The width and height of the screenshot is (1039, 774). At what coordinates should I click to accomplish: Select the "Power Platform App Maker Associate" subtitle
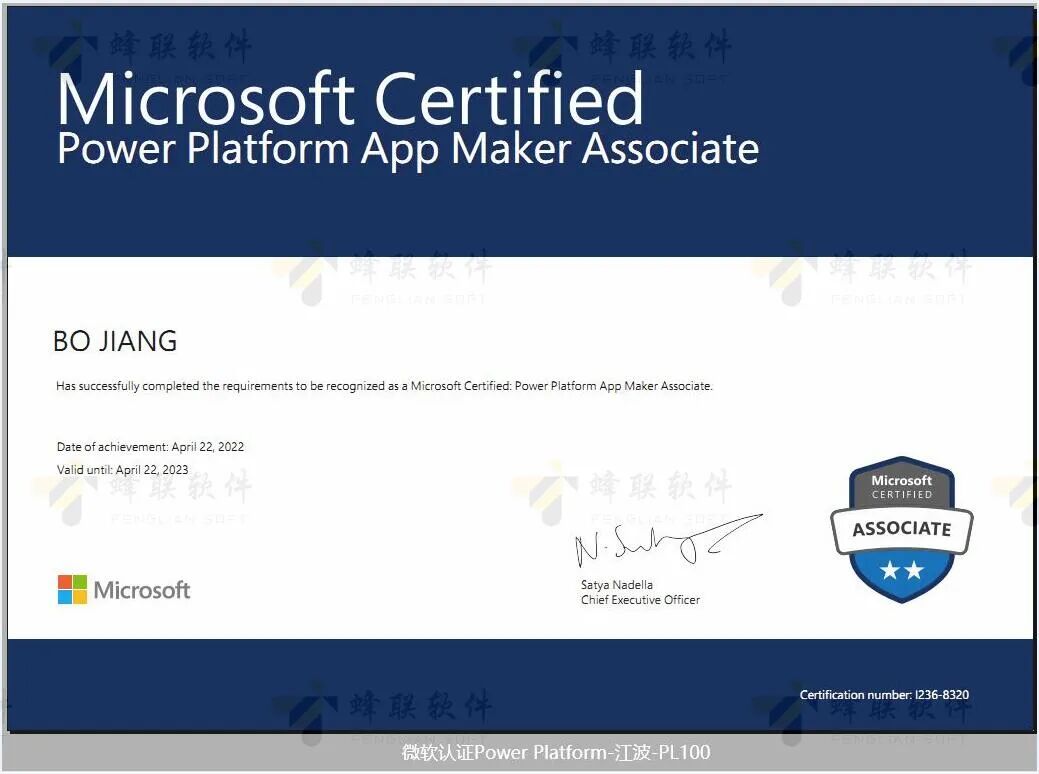408,148
